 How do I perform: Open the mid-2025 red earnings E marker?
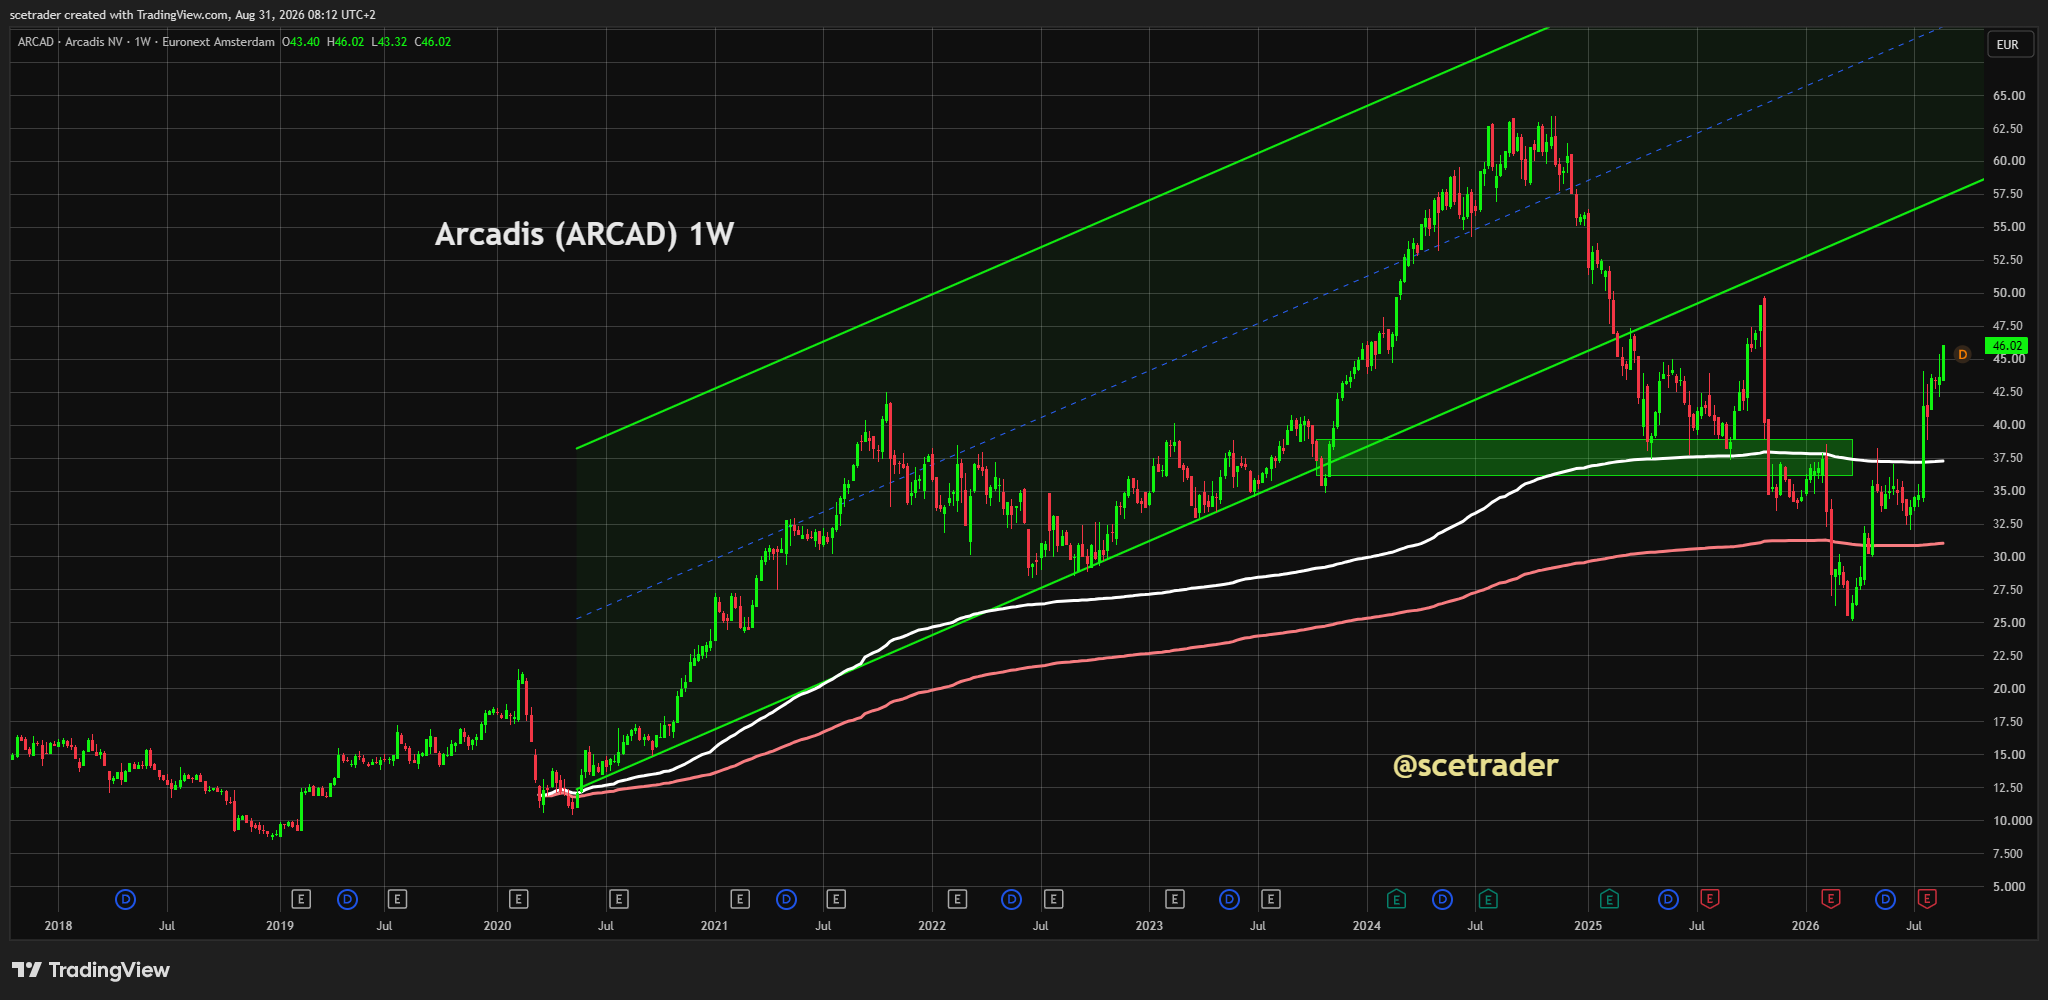click(x=1709, y=899)
